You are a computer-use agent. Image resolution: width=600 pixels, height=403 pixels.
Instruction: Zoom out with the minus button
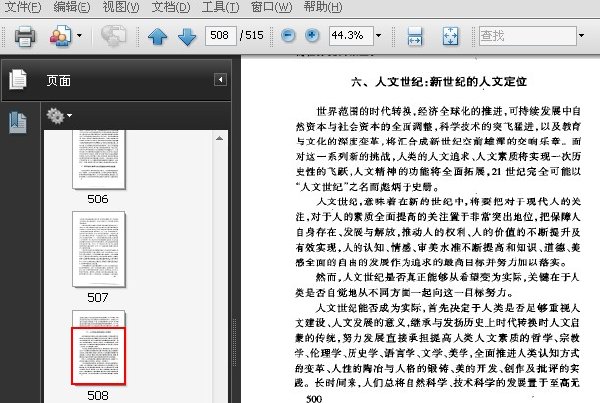pos(288,36)
